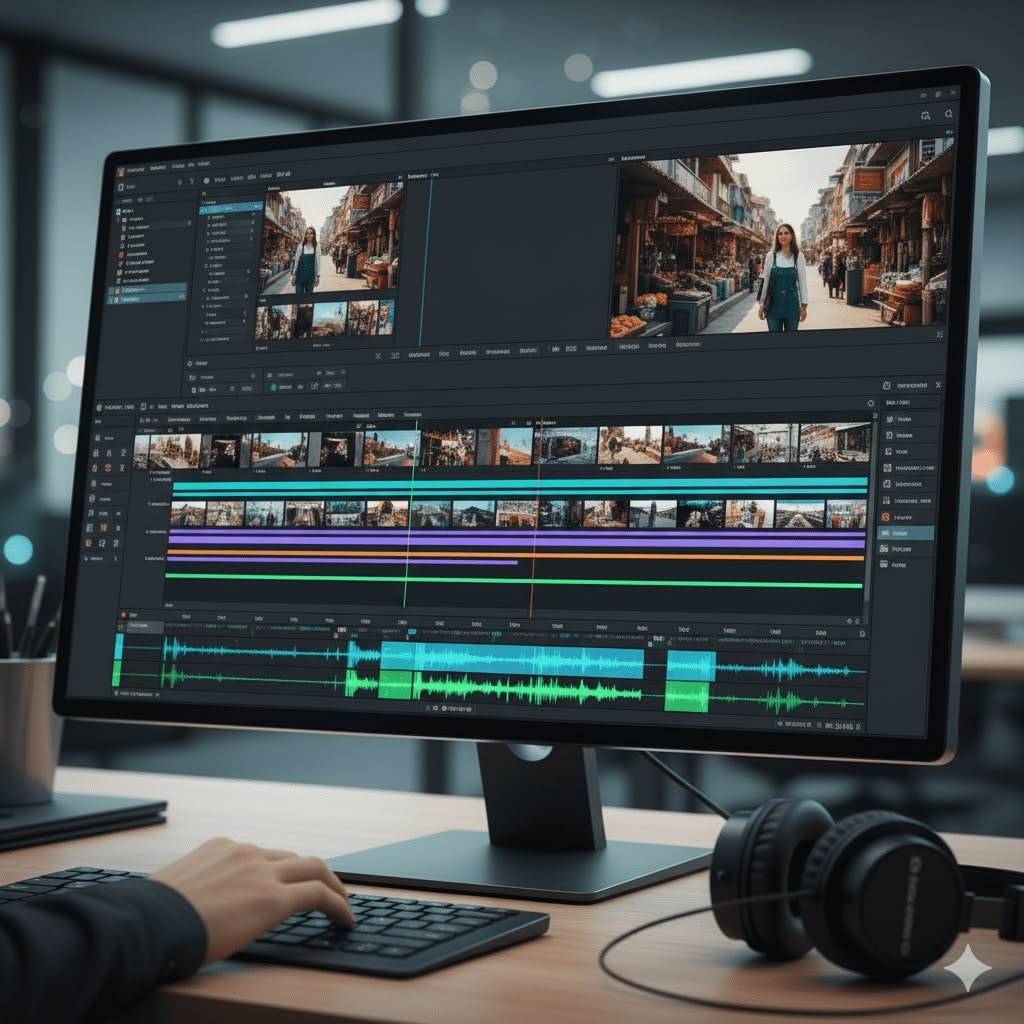This screenshot has height=1024, width=1024.
Task: Select the blue-sky cityscape thumbnail under source preview
Action: click(x=330, y=319)
